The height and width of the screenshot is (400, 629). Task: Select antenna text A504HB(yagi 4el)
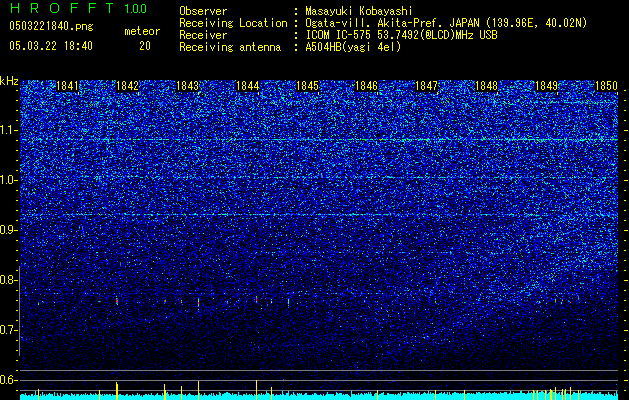click(x=353, y=47)
